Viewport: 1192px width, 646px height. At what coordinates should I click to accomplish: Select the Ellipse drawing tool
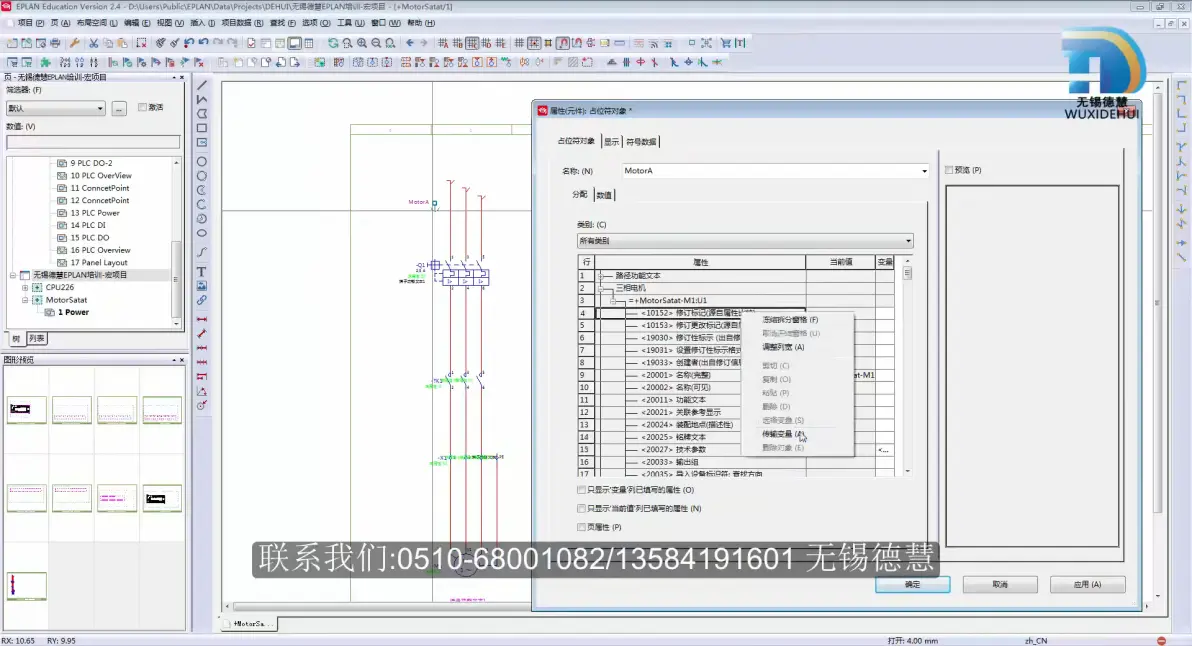(x=202, y=233)
